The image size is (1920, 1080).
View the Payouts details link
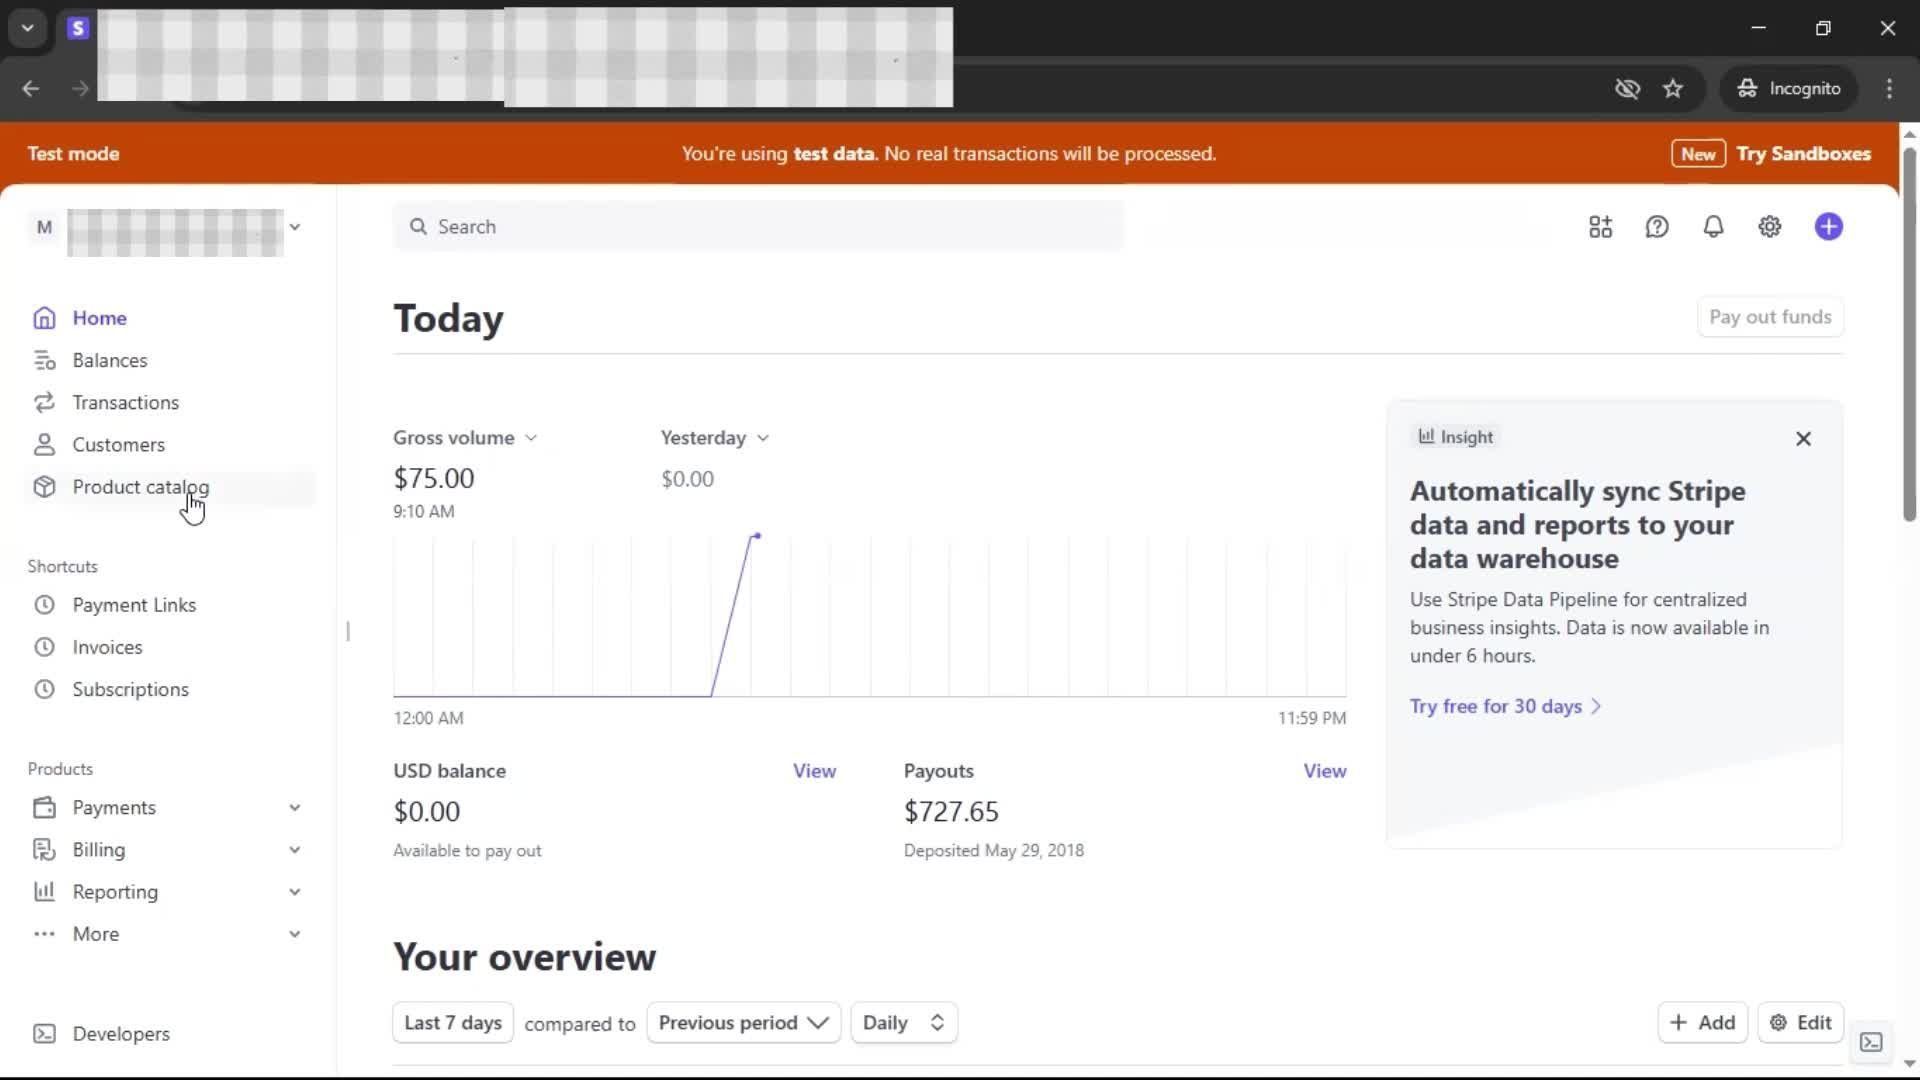tap(1324, 771)
